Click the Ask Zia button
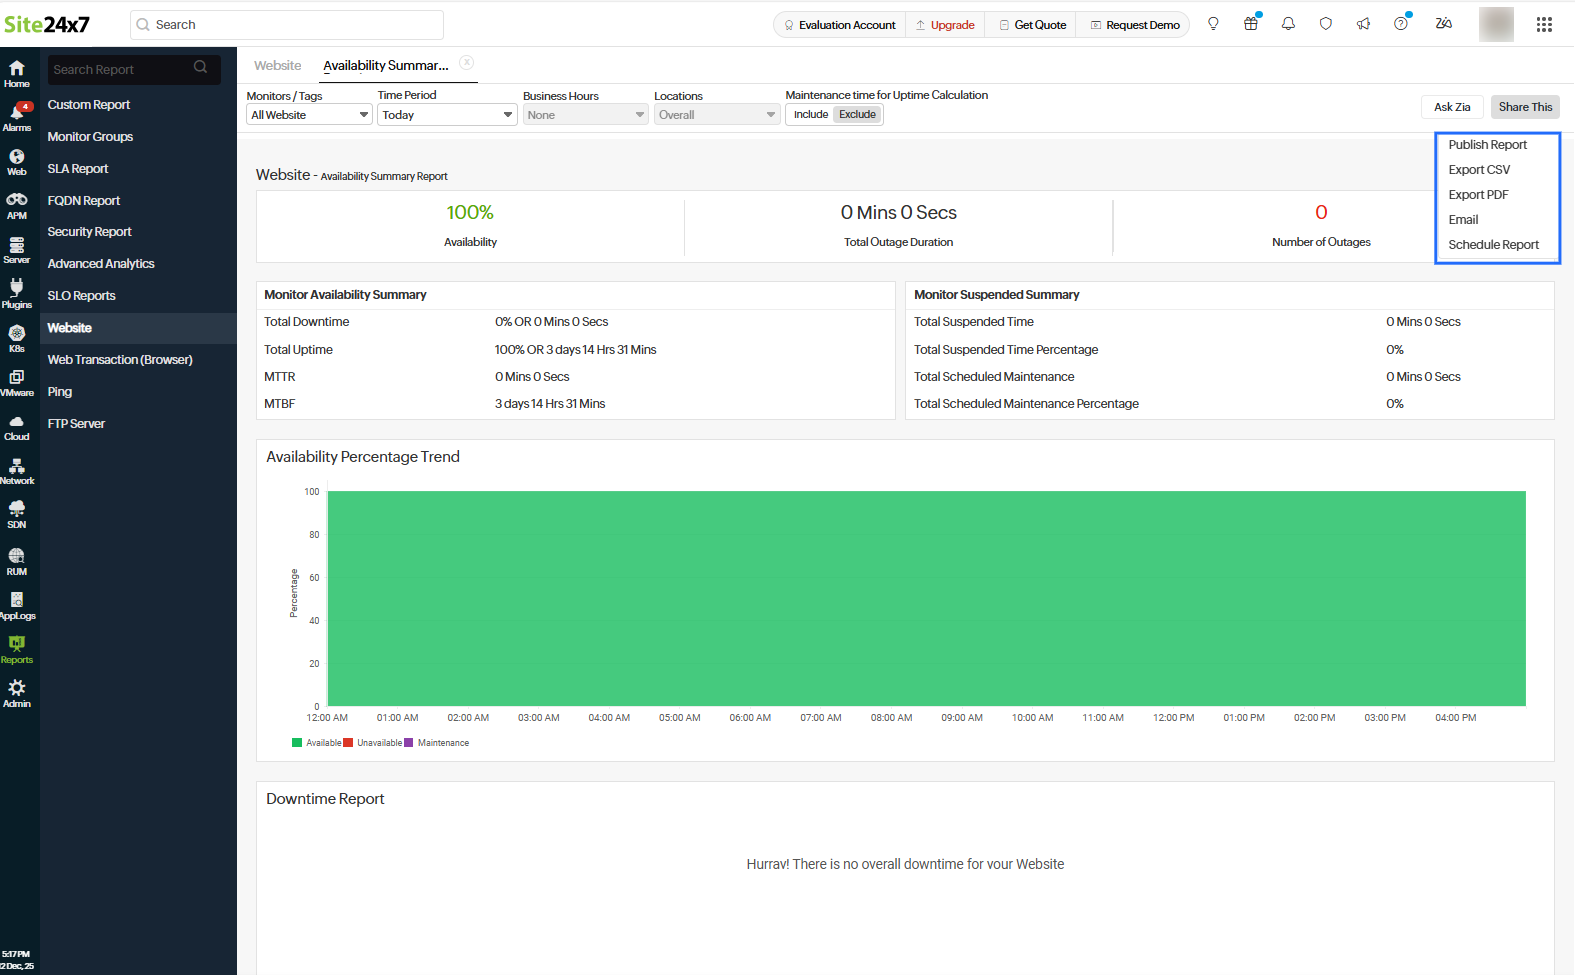This screenshot has height=975, width=1575. click(1452, 107)
